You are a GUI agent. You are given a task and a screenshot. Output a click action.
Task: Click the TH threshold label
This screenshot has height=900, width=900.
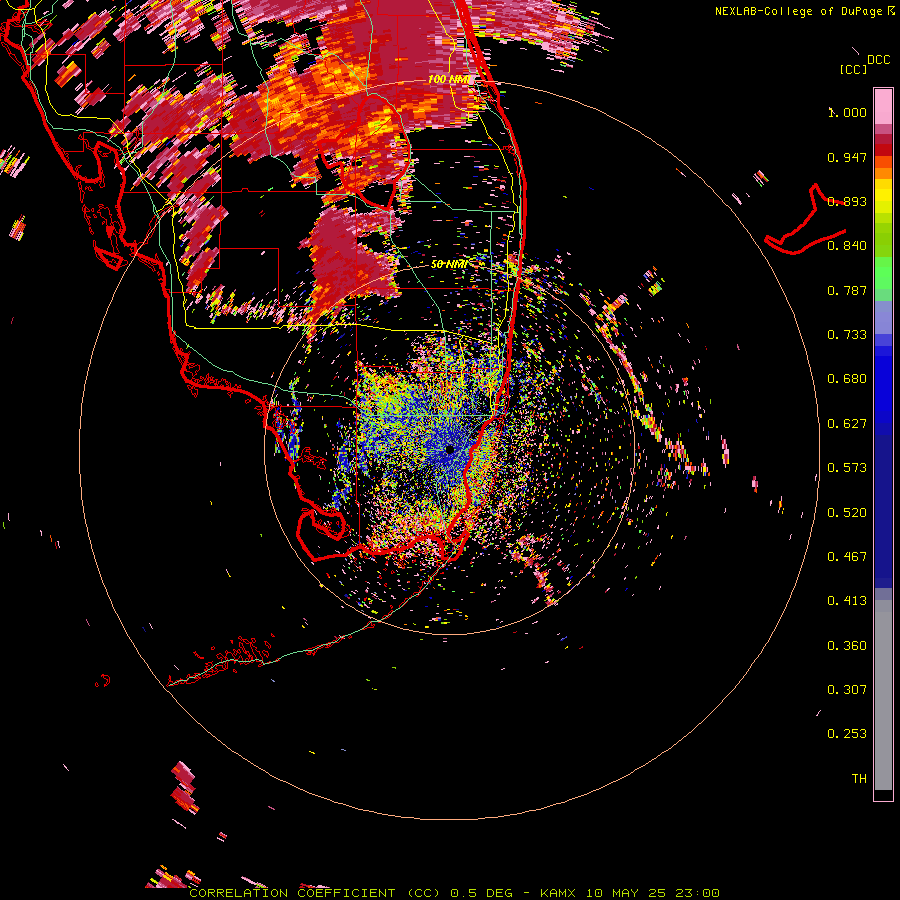coord(859,779)
